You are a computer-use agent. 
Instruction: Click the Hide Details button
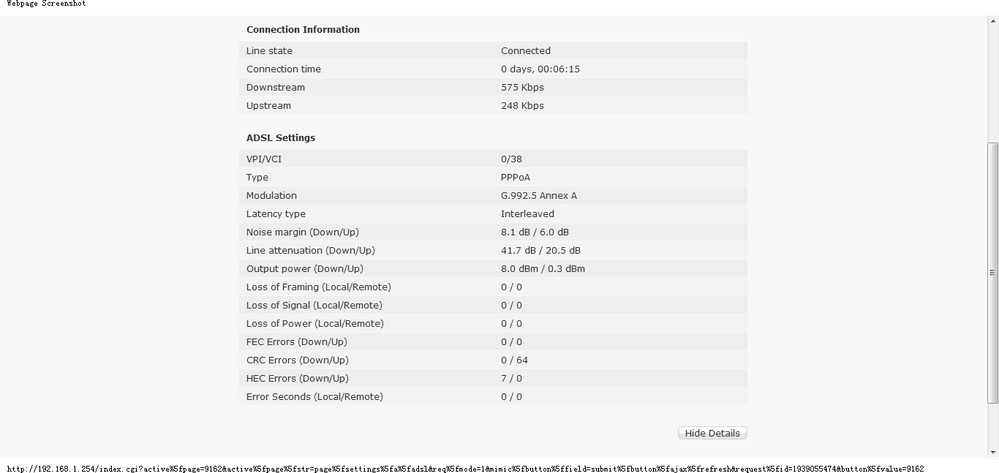(x=712, y=433)
